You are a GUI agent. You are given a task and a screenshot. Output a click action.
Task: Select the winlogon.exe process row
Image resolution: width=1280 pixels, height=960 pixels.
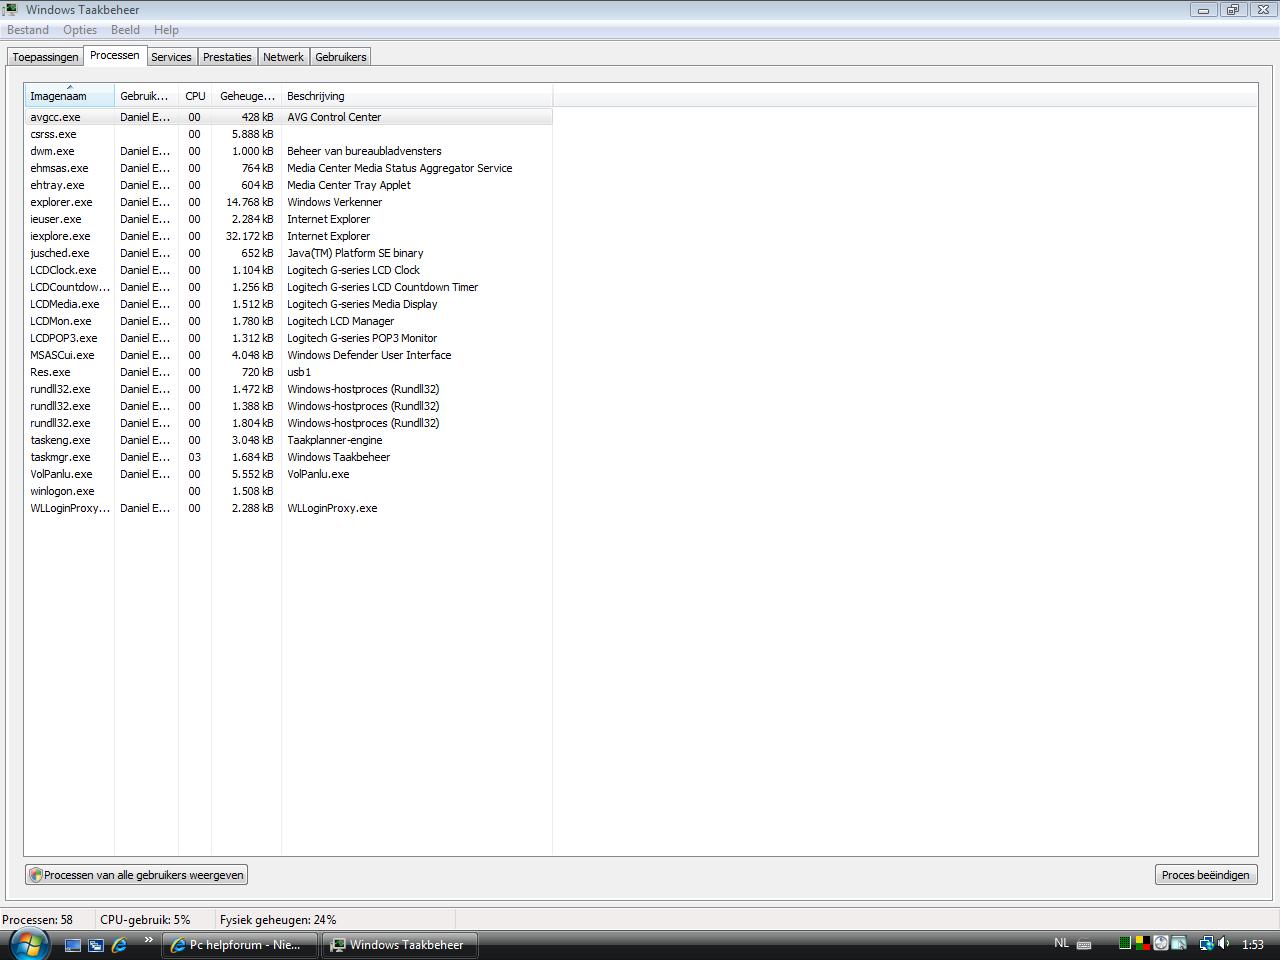(289, 491)
